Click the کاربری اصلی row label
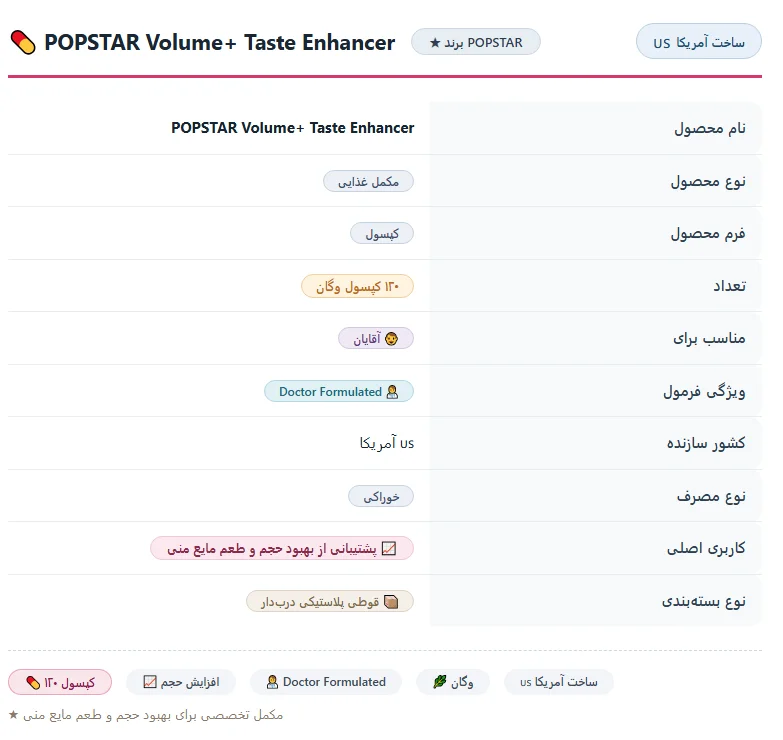 (706, 548)
